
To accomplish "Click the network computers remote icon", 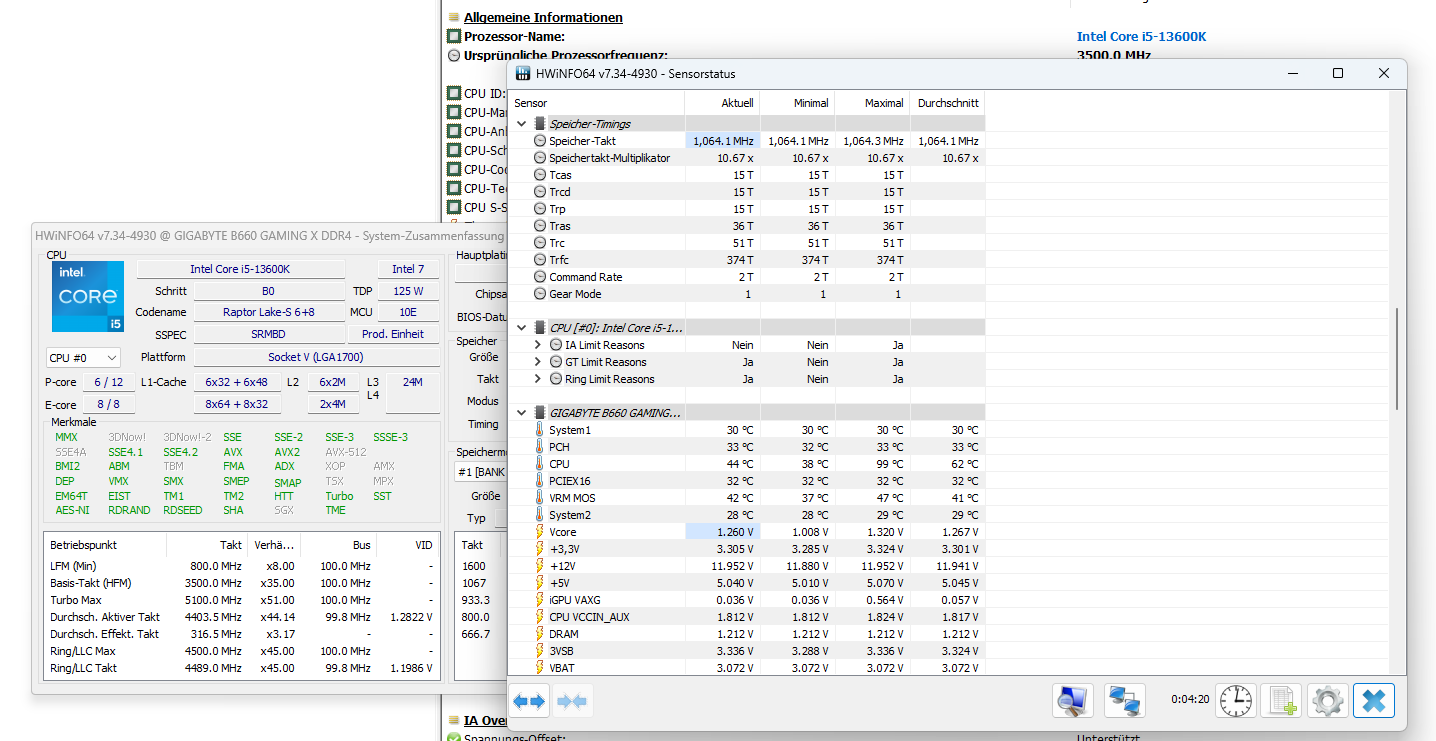I will (x=1125, y=700).
